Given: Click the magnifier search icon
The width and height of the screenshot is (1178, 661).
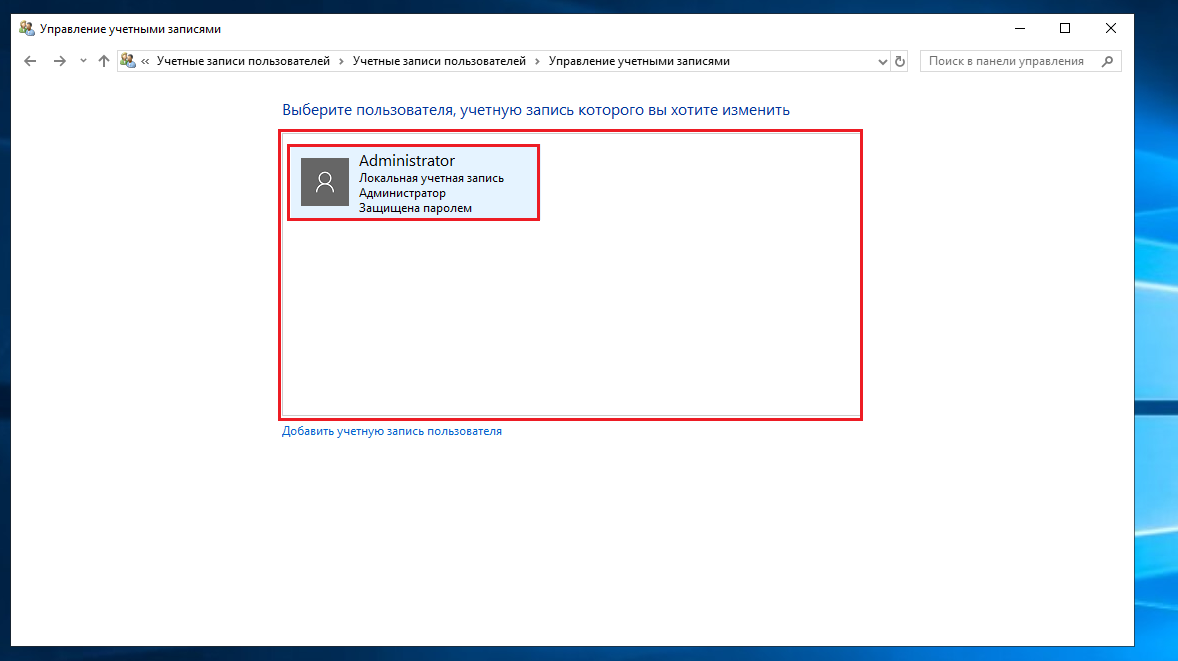Looking at the screenshot, I should [1107, 61].
